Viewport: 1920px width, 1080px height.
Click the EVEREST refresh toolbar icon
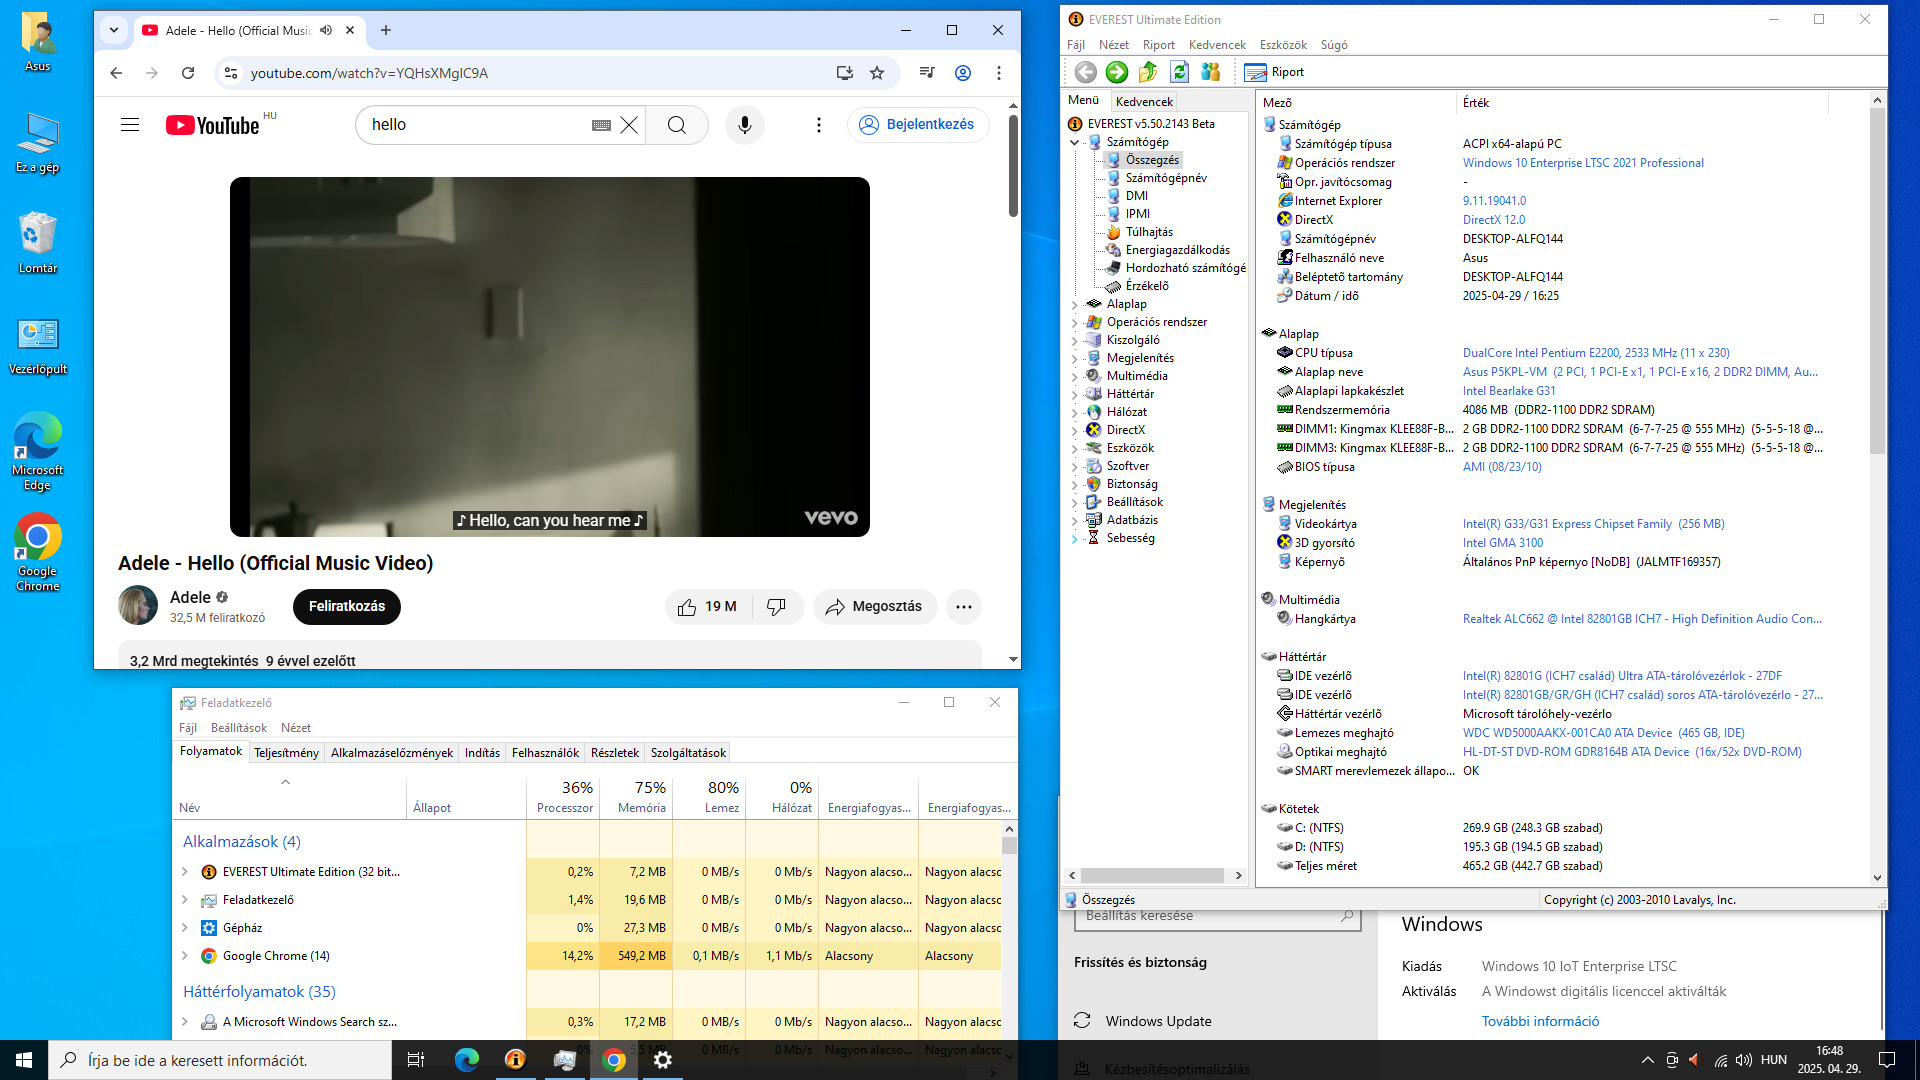[1179, 72]
